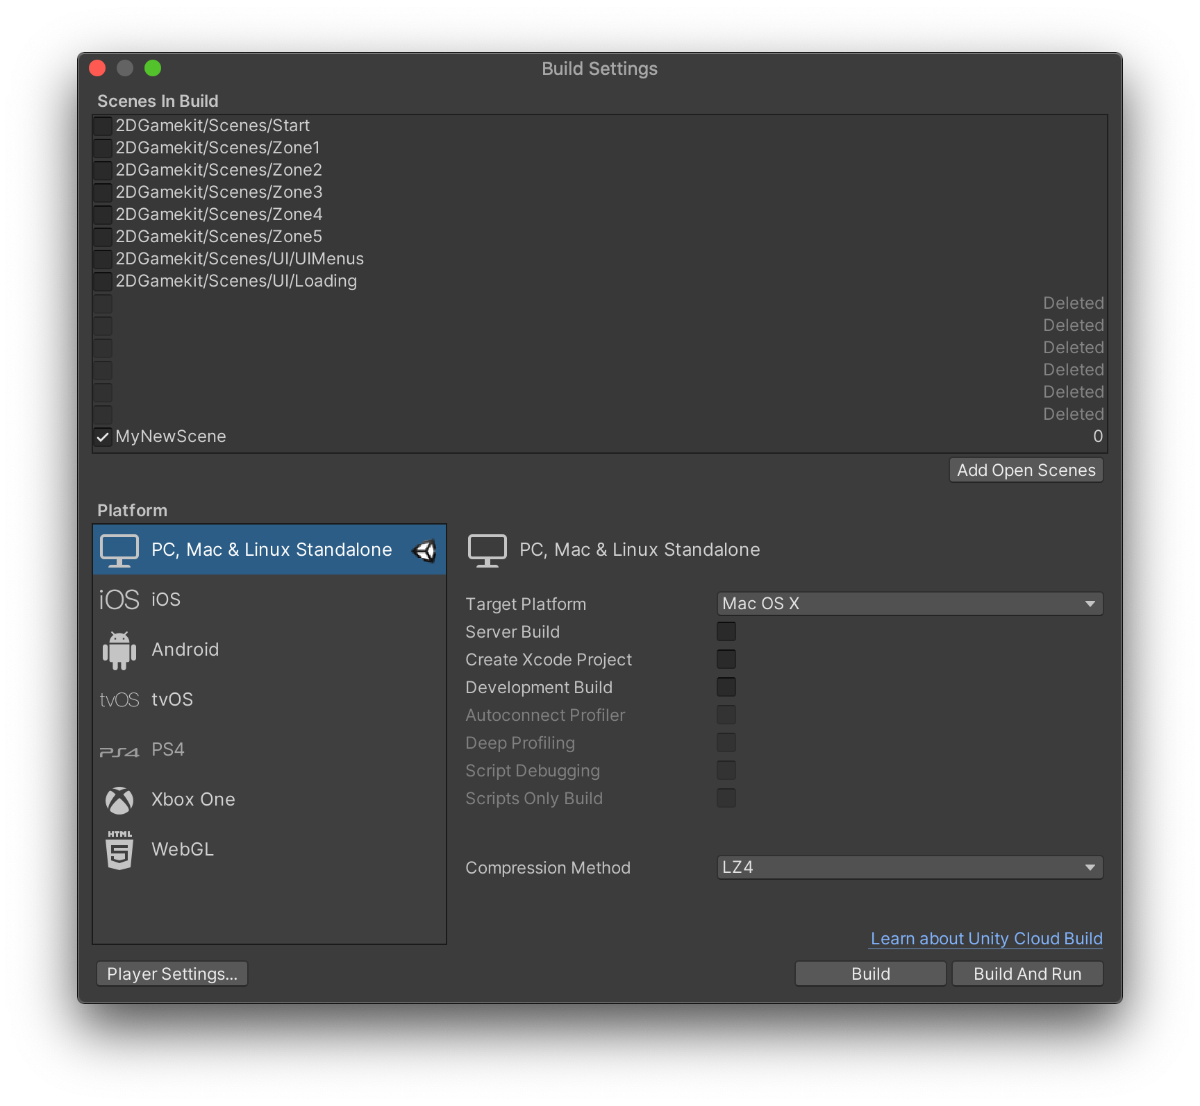
Task: Select the PS4 platform entry
Action: point(269,749)
